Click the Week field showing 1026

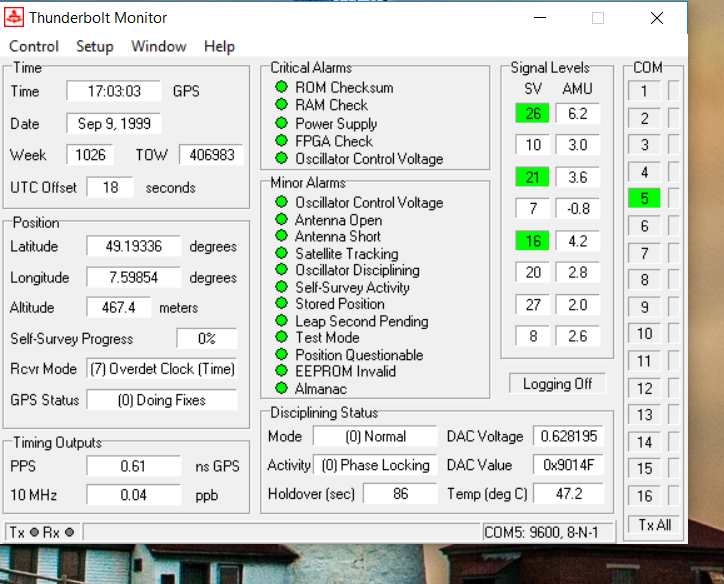click(x=90, y=155)
